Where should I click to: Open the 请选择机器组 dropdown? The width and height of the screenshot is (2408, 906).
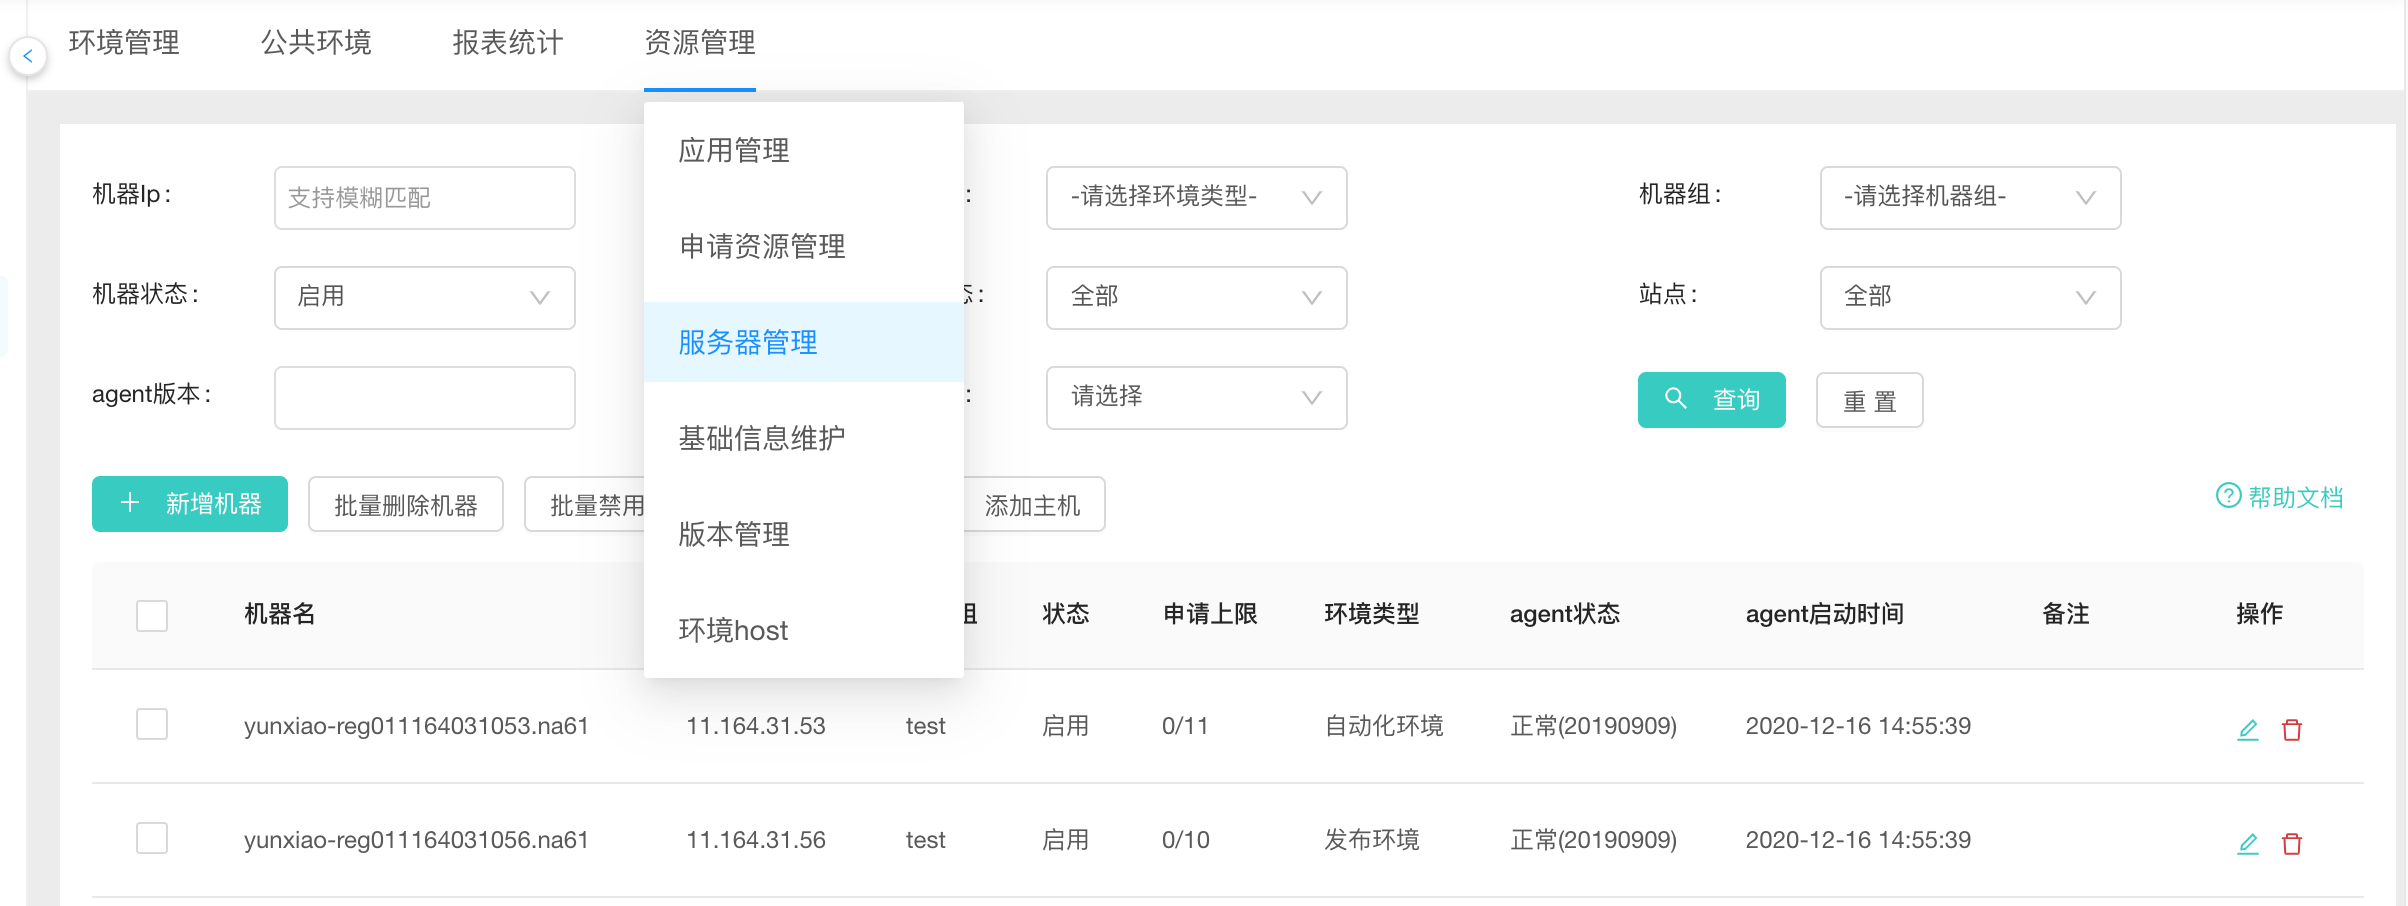(1971, 197)
